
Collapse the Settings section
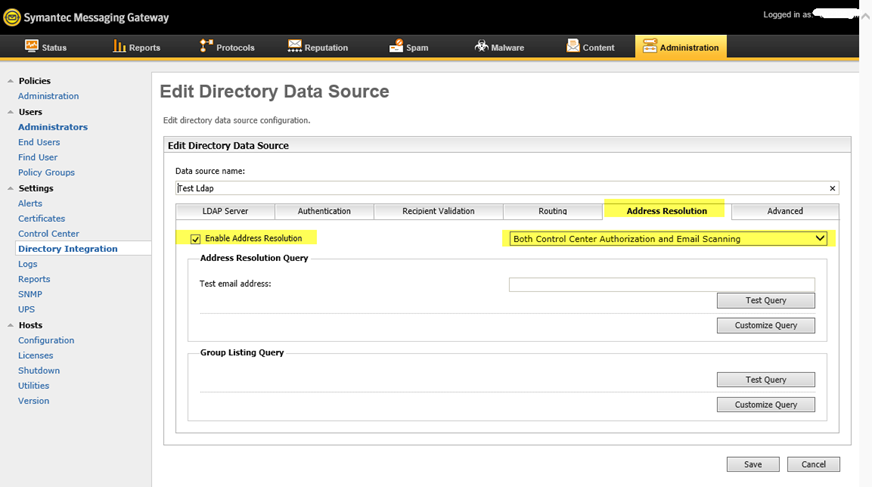(10, 188)
